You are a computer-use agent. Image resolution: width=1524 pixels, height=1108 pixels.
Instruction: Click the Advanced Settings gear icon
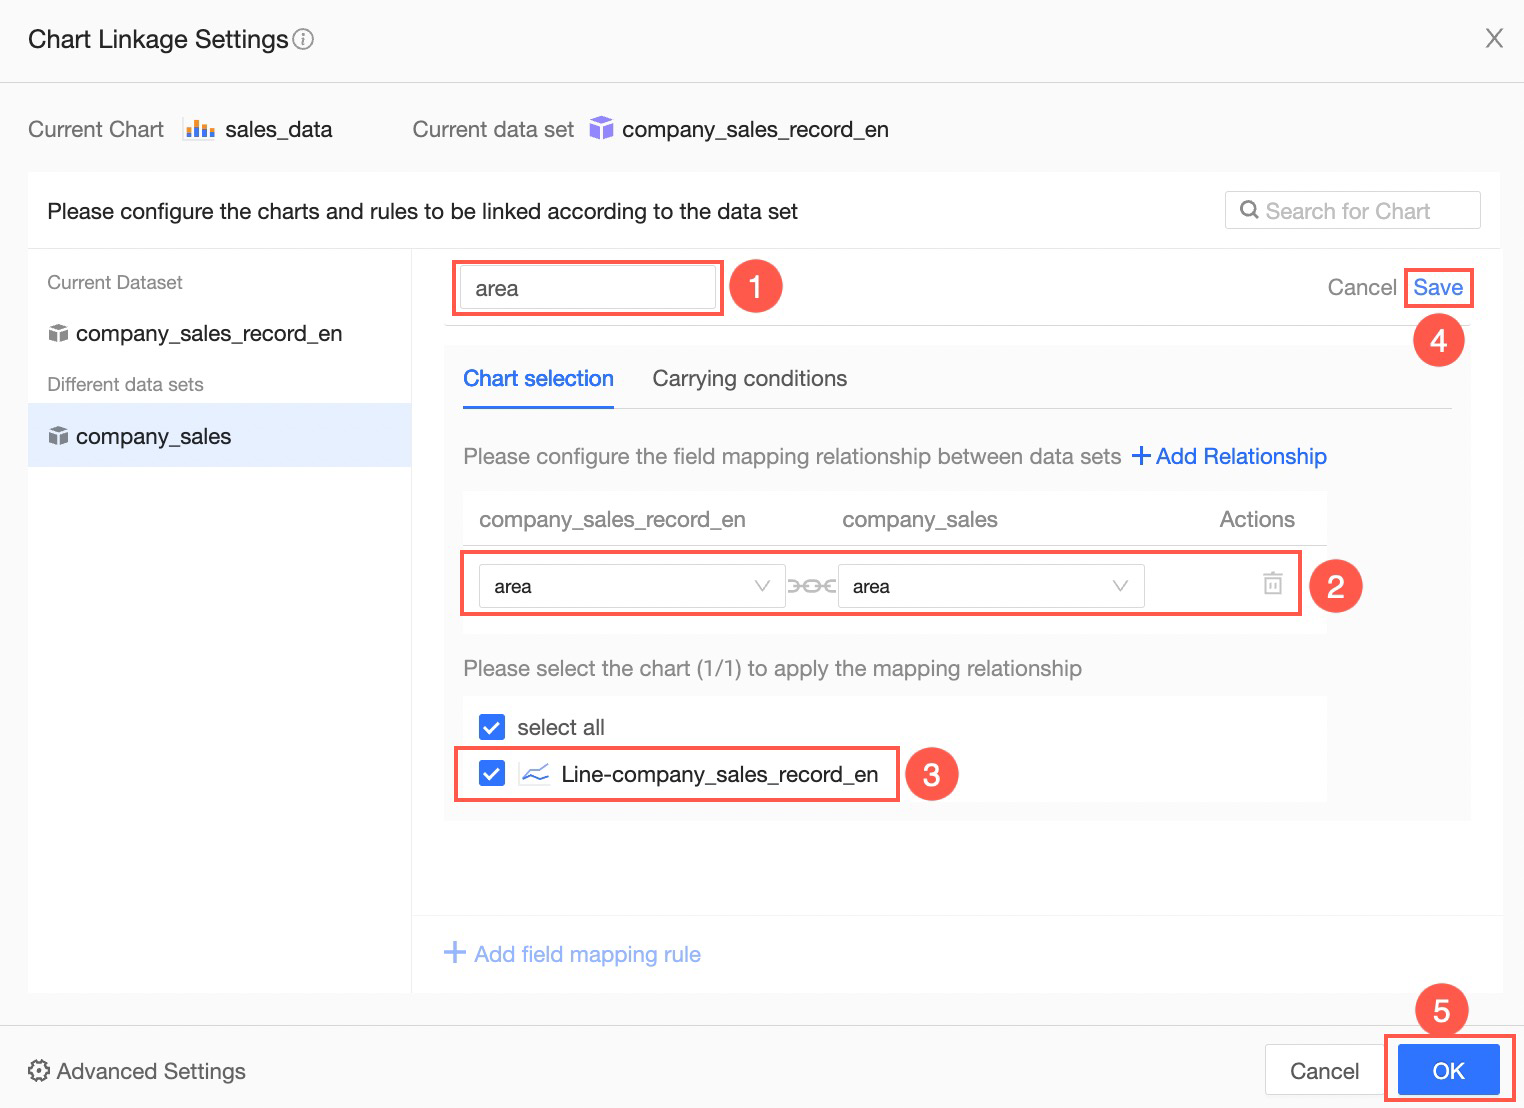pos(39,1071)
